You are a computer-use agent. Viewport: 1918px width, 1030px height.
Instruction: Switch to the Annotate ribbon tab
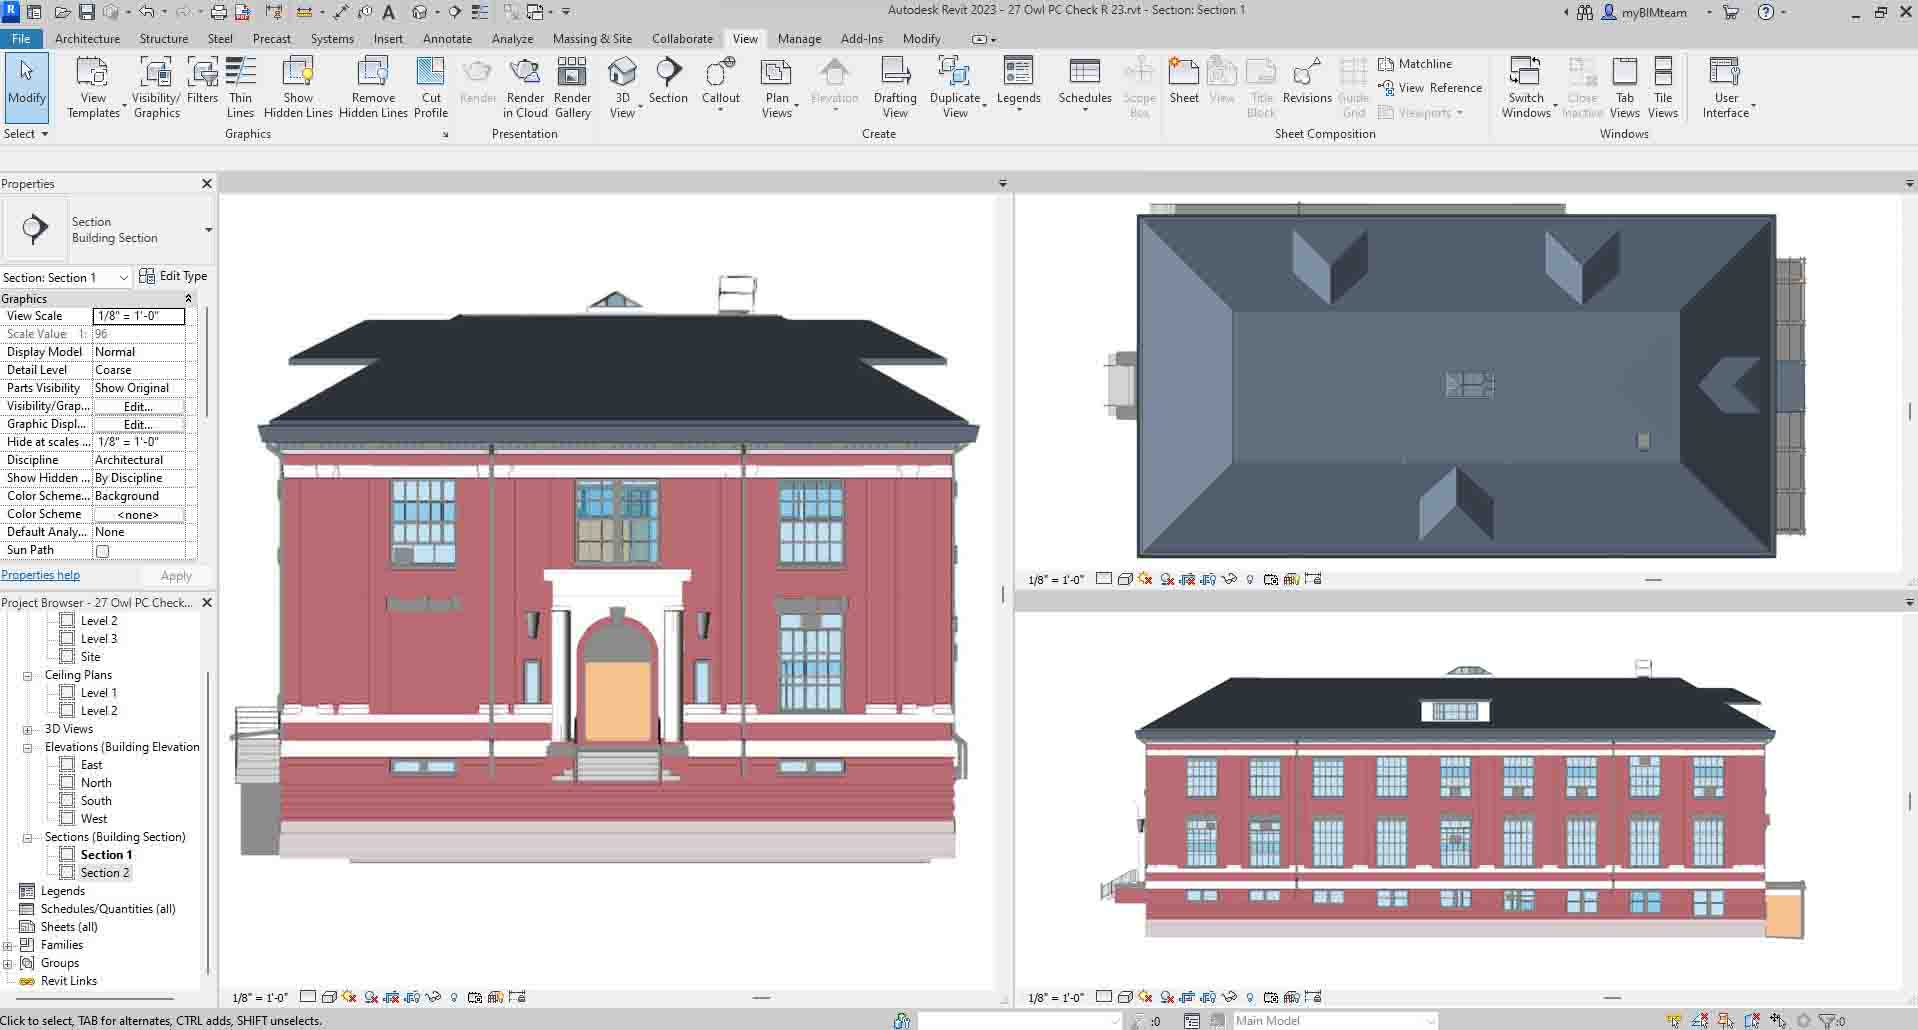click(x=447, y=39)
